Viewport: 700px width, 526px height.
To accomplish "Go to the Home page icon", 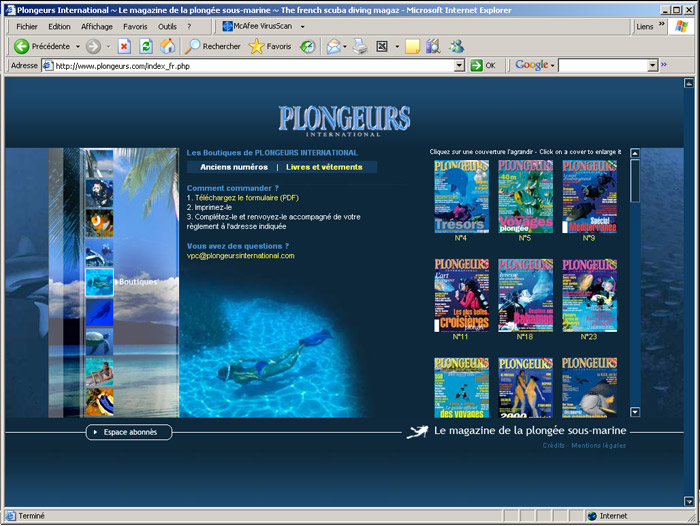I will coord(167,46).
